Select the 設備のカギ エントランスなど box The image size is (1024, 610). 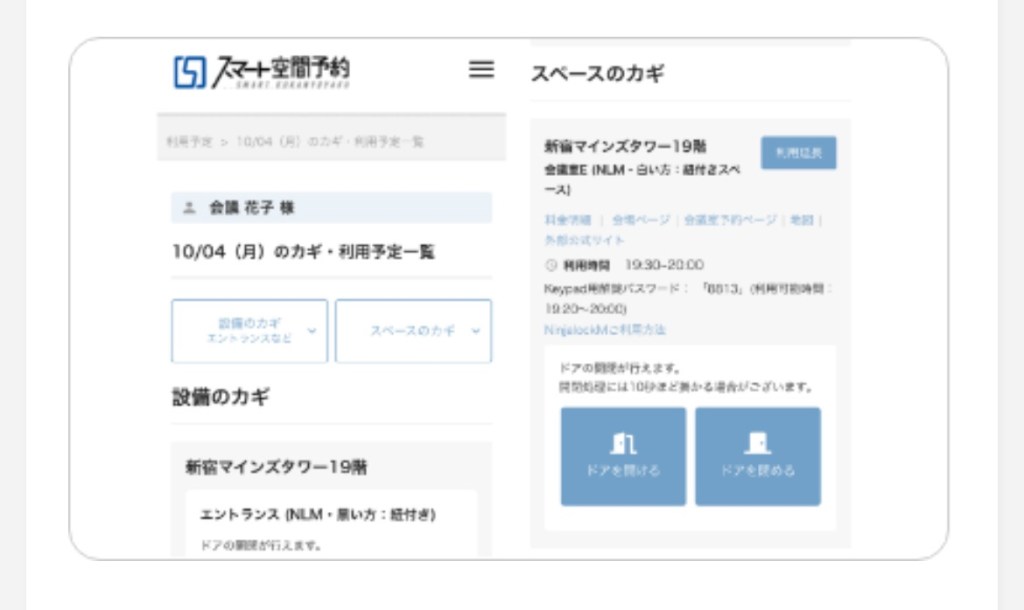pos(249,331)
